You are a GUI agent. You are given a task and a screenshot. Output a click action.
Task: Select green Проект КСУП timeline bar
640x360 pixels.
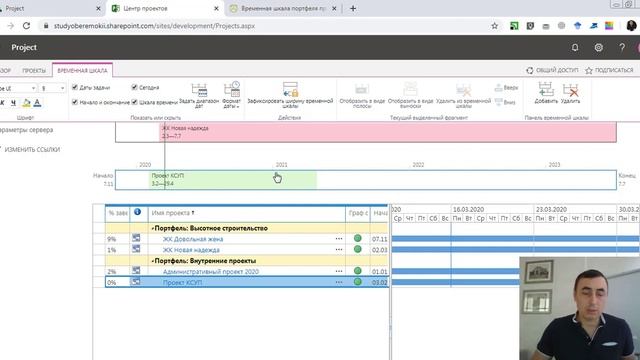tap(233, 180)
